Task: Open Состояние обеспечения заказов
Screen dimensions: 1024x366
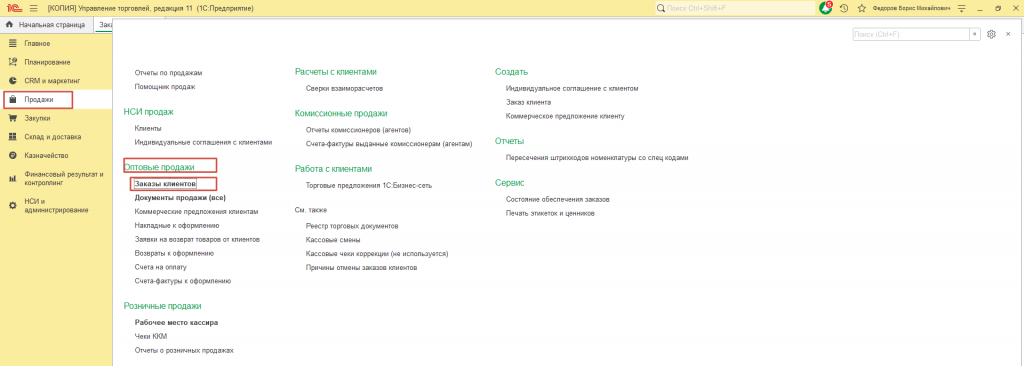Action: 558,199
